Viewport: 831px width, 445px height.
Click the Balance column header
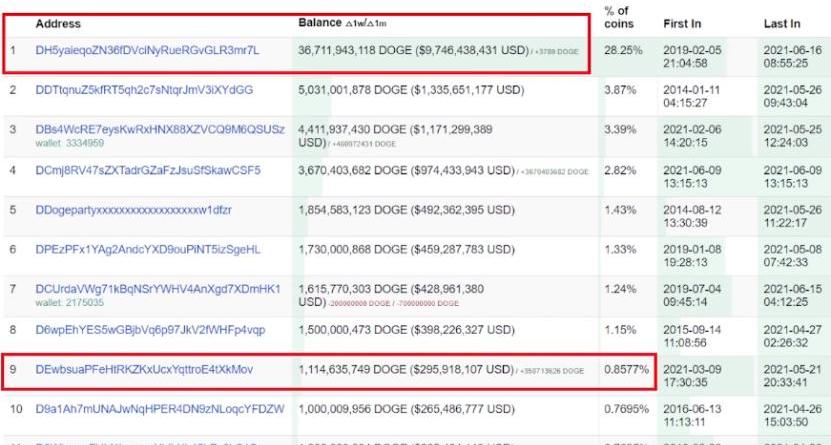click(x=320, y=22)
